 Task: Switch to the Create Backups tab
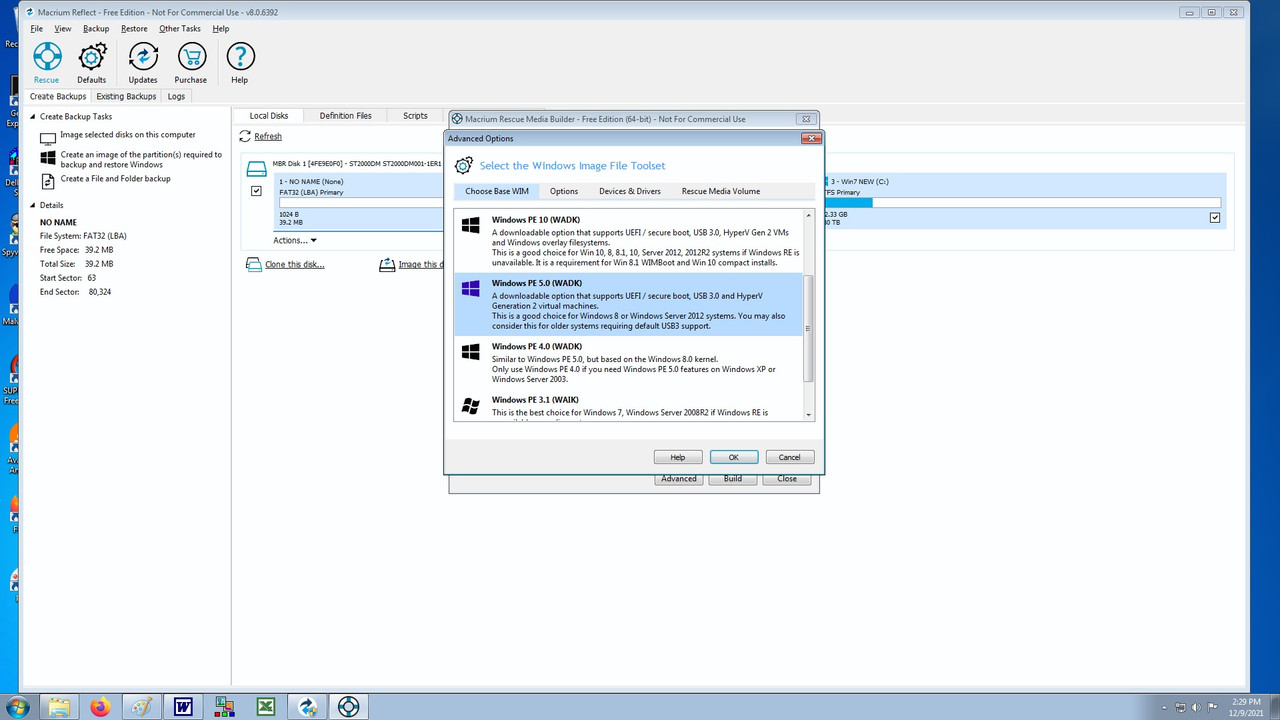point(58,97)
